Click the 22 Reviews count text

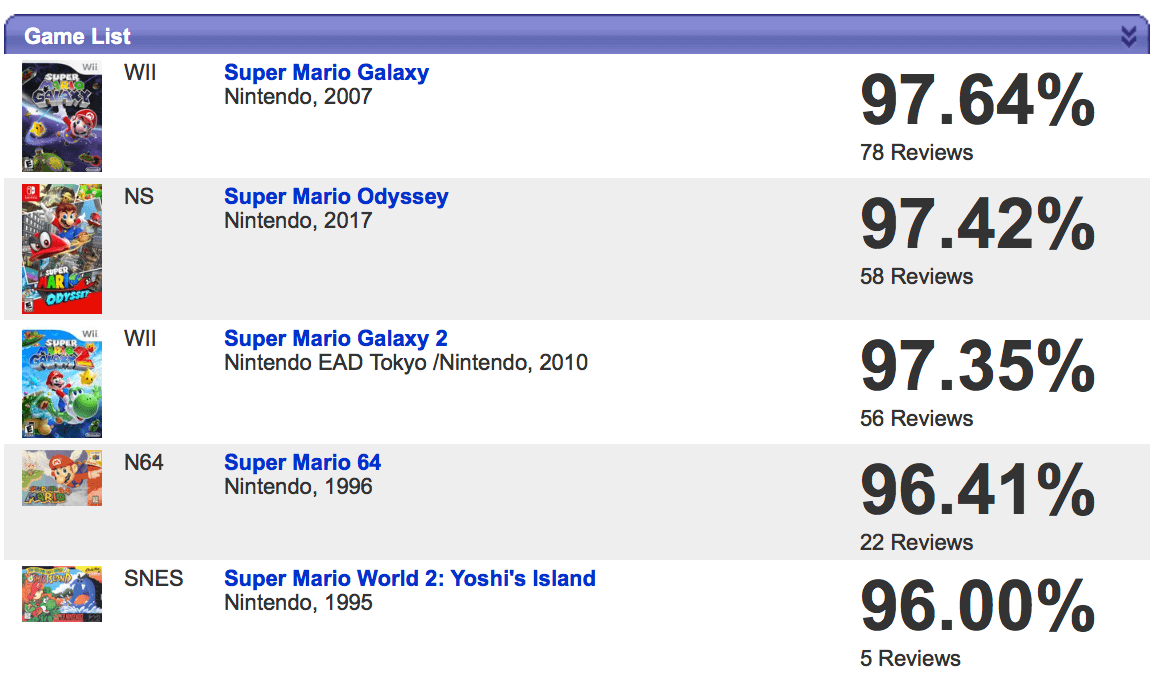[x=917, y=542]
